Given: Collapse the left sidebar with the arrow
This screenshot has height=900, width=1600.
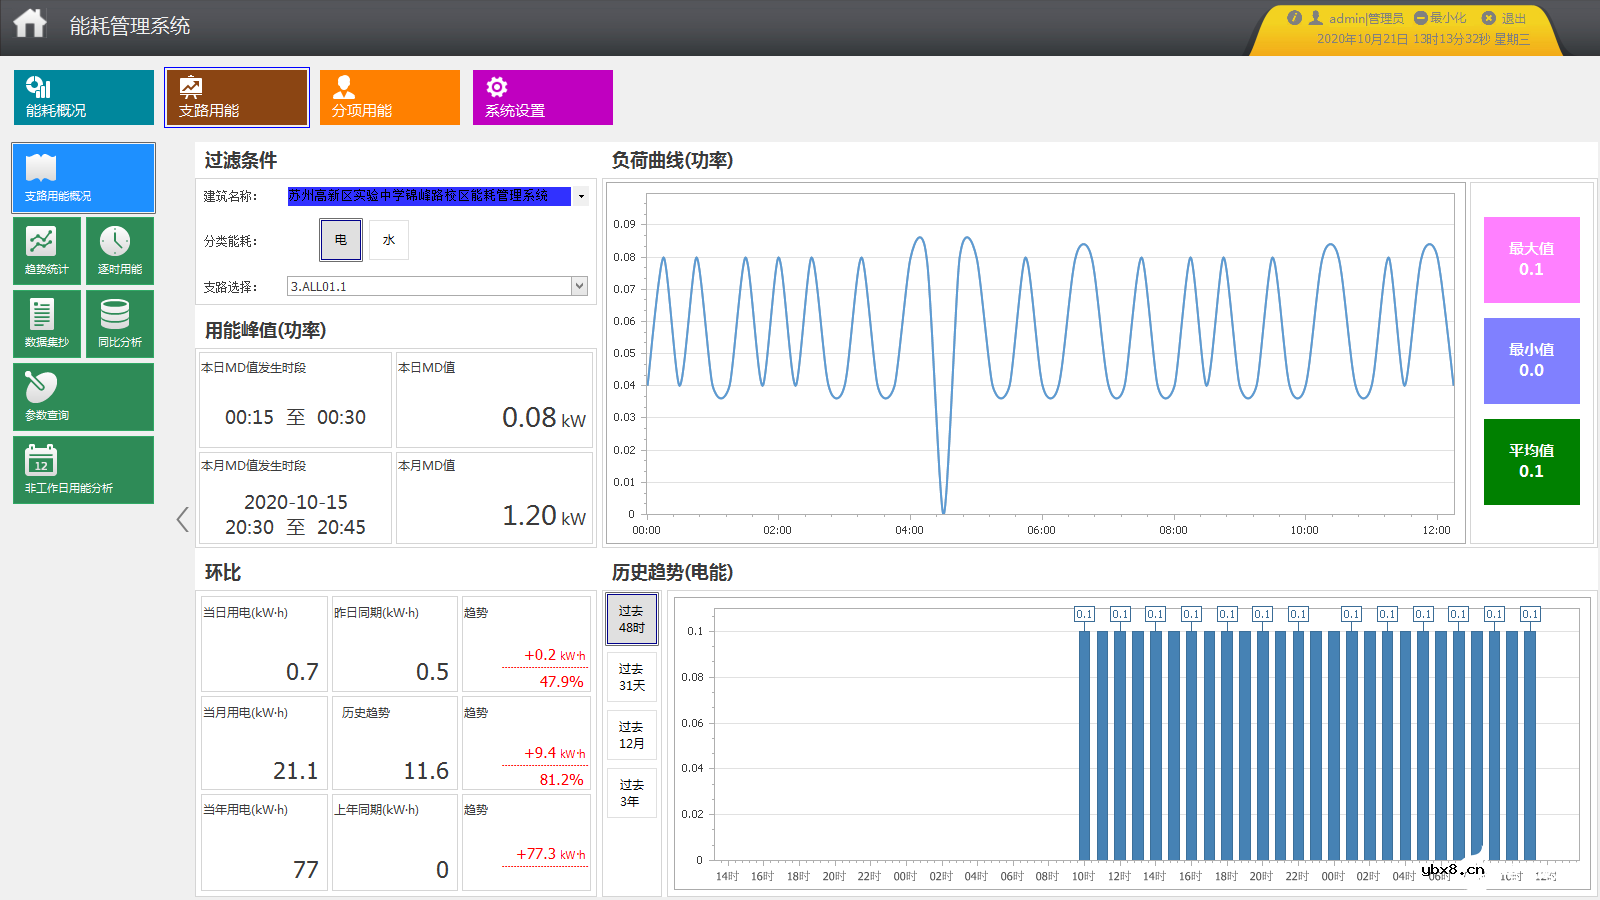Looking at the screenshot, I should coord(182,519).
